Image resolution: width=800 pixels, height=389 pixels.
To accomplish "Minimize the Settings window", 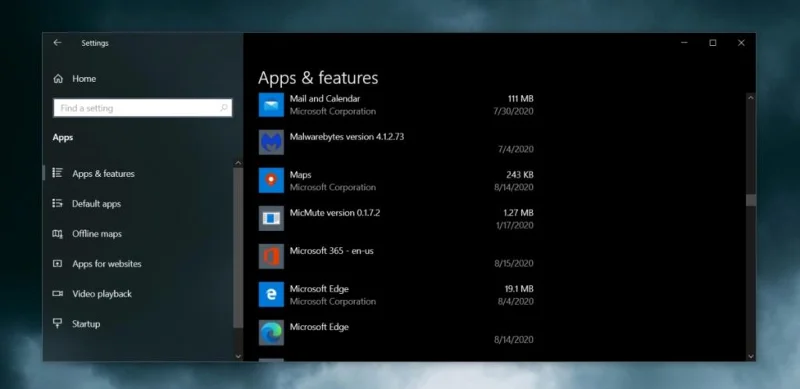I will coord(684,43).
